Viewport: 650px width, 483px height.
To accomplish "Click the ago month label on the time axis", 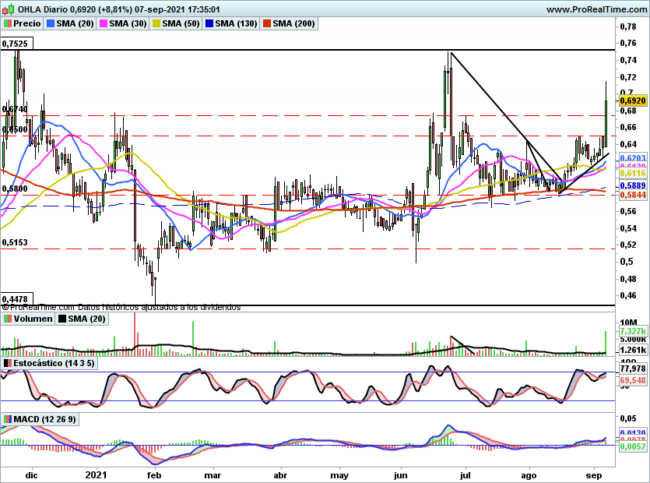I will pos(529,476).
